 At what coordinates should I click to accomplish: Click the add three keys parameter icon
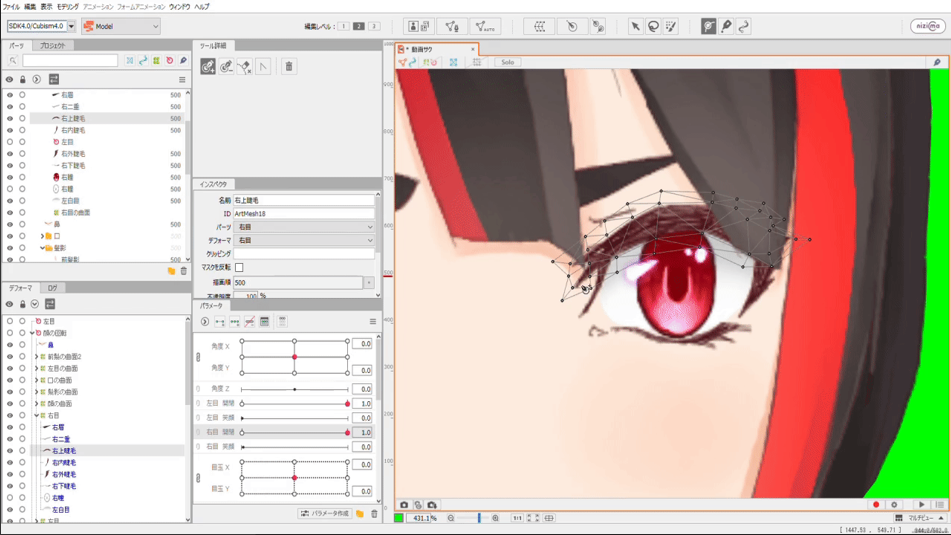coord(235,321)
